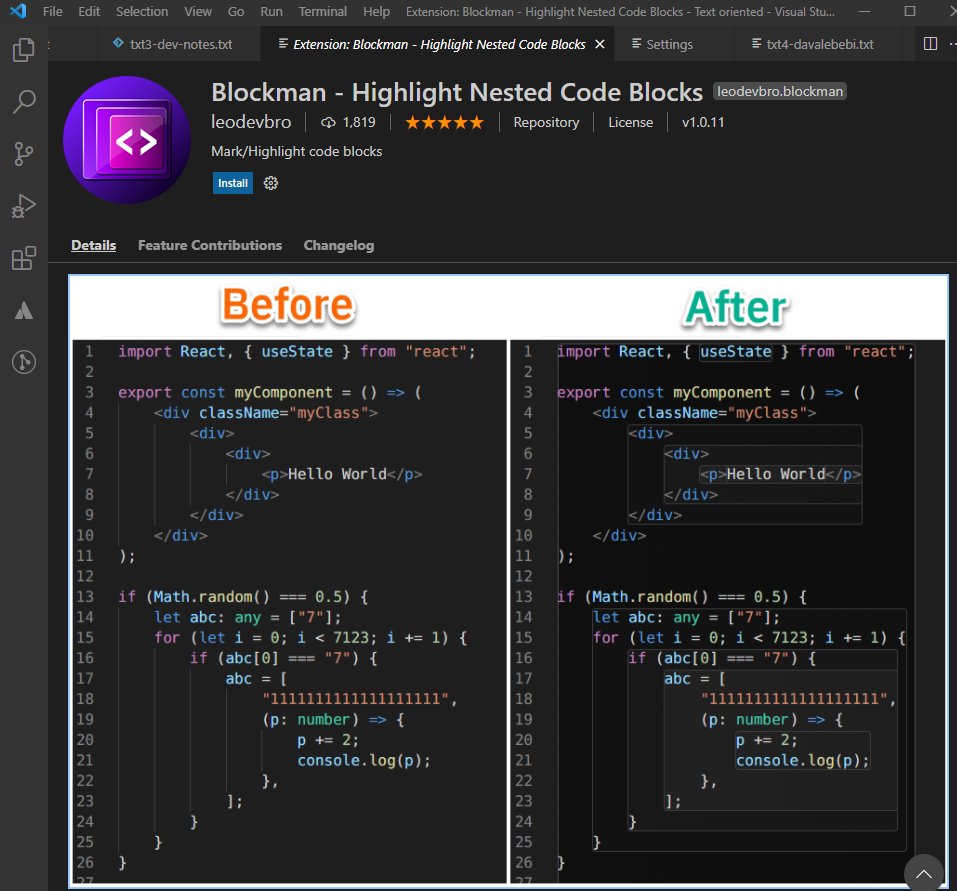Screen dimensions: 957x891
Task: Open the Changelog tab
Action: coord(339,245)
